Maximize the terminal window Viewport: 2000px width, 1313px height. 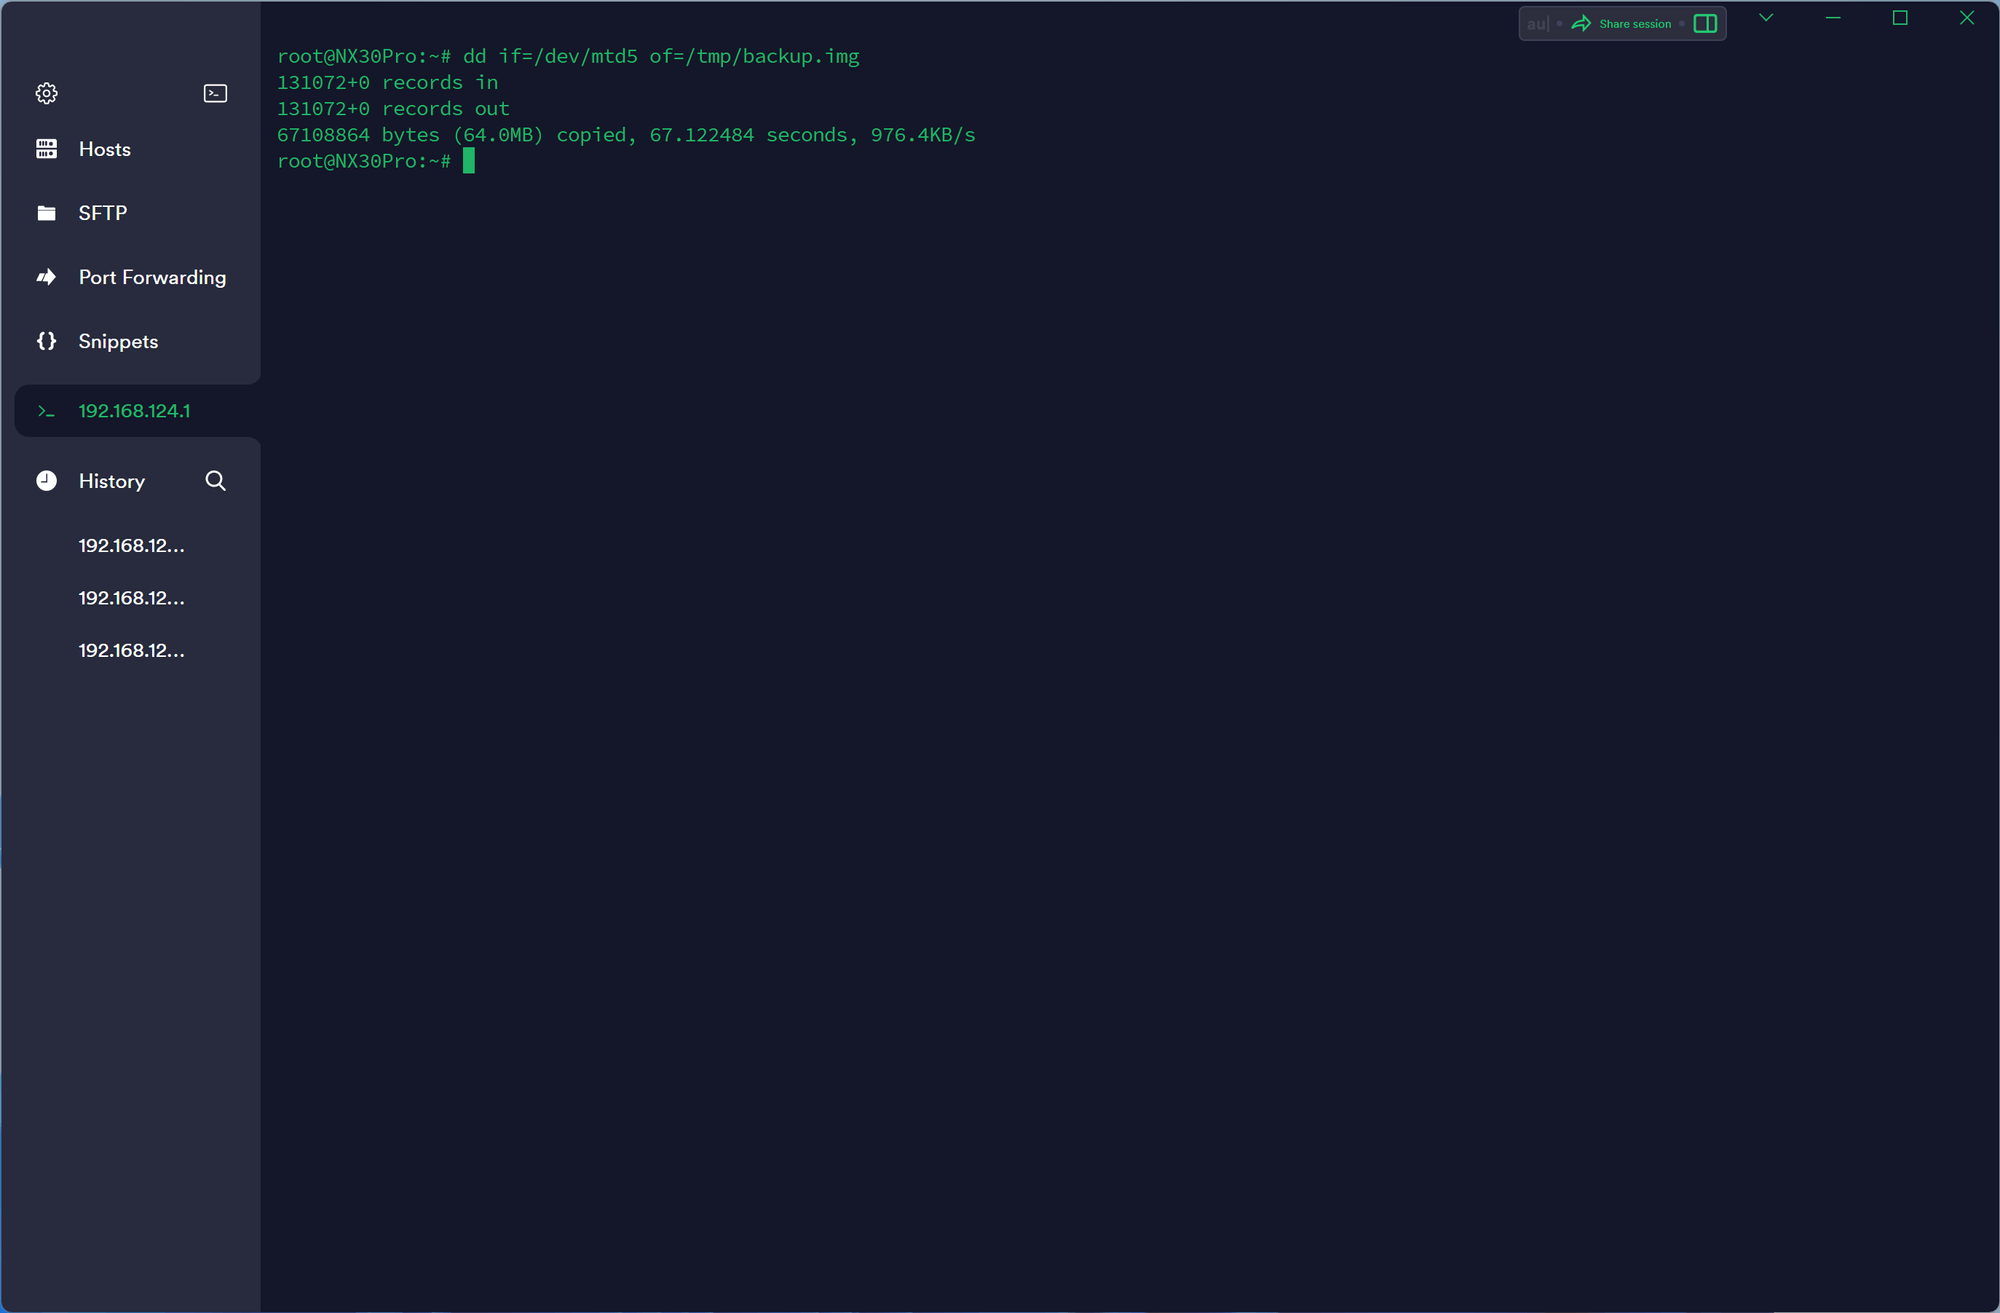coord(1900,18)
